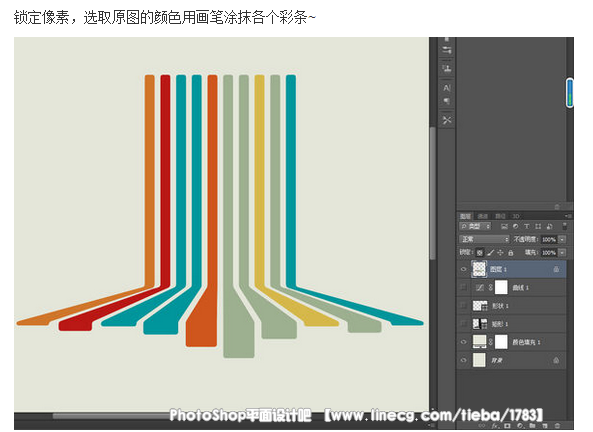Filter layers by adjustment layer icon
593x432 pixels.
(515, 227)
